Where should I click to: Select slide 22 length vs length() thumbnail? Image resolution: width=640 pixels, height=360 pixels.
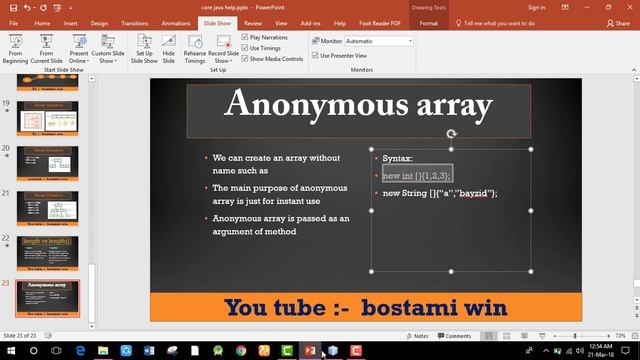[x=47, y=253]
